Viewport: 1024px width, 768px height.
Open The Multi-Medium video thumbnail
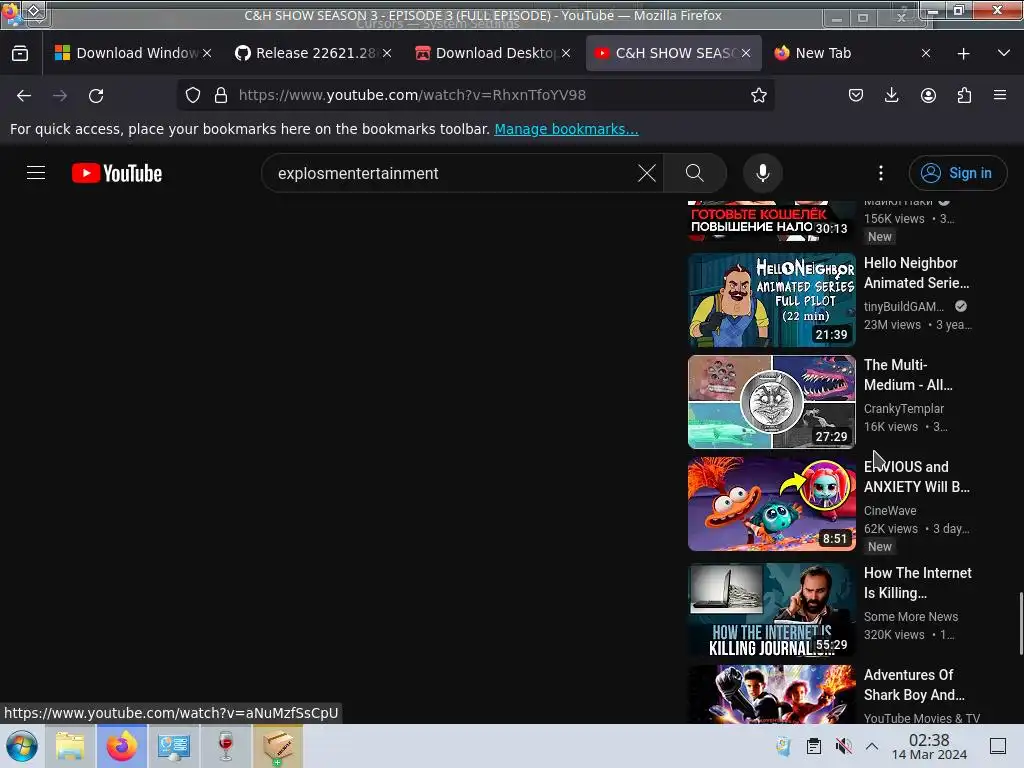click(771, 402)
